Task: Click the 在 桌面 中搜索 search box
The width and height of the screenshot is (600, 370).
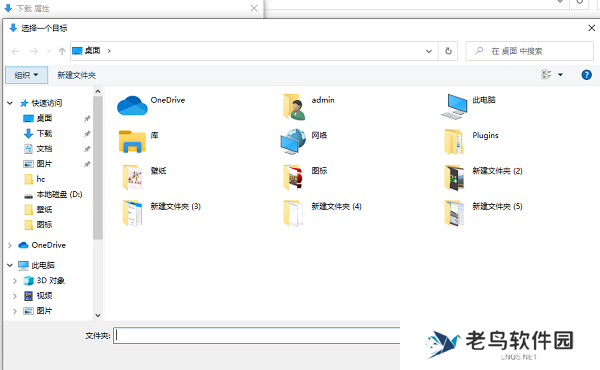Action: 530,51
